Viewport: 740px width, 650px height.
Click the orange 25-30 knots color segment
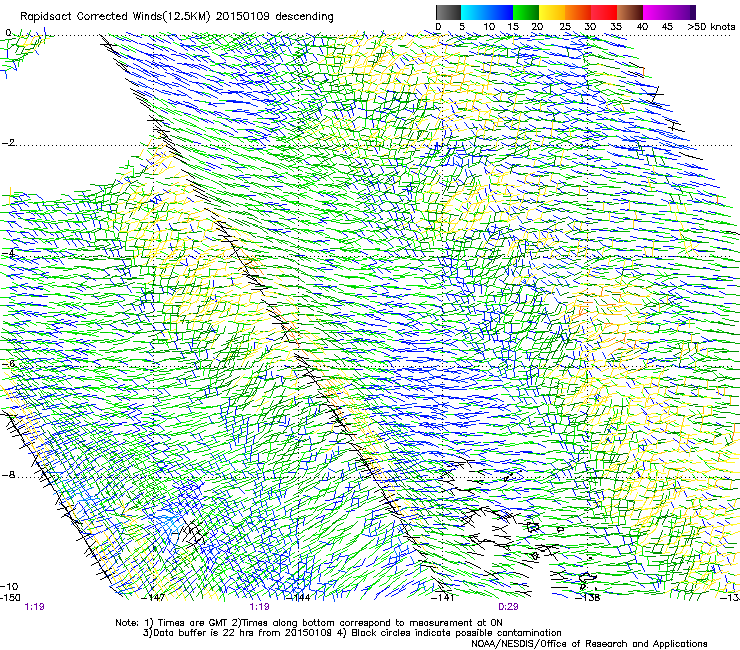pyautogui.click(x=578, y=12)
